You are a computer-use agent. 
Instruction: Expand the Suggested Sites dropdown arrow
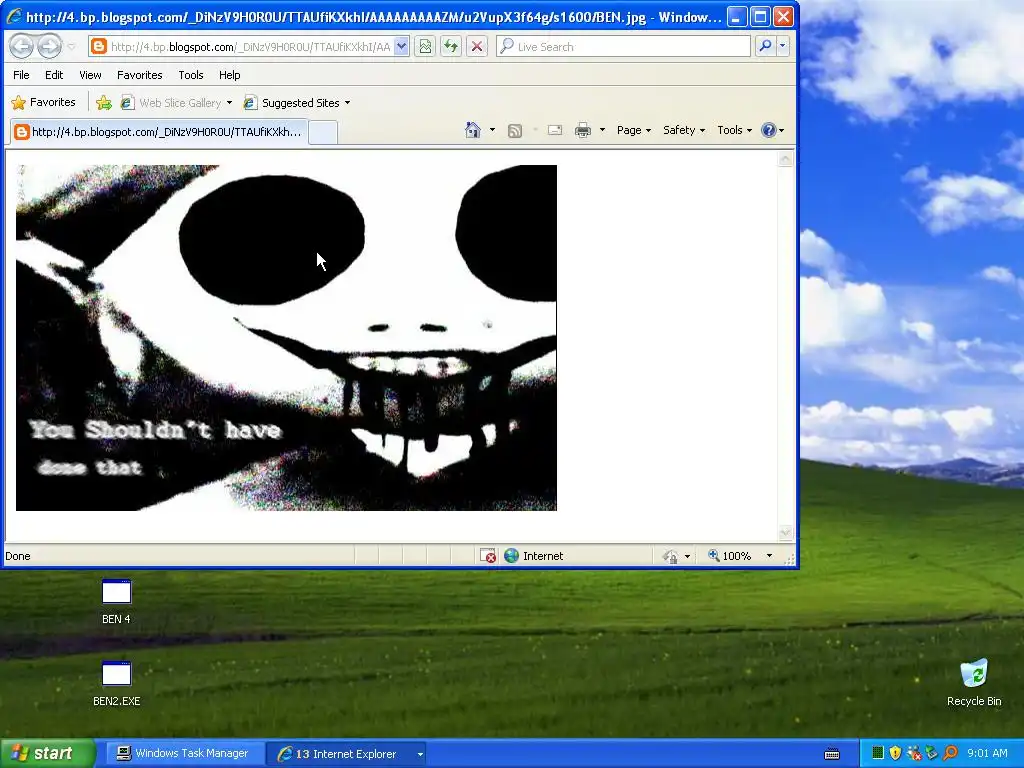[x=347, y=103]
